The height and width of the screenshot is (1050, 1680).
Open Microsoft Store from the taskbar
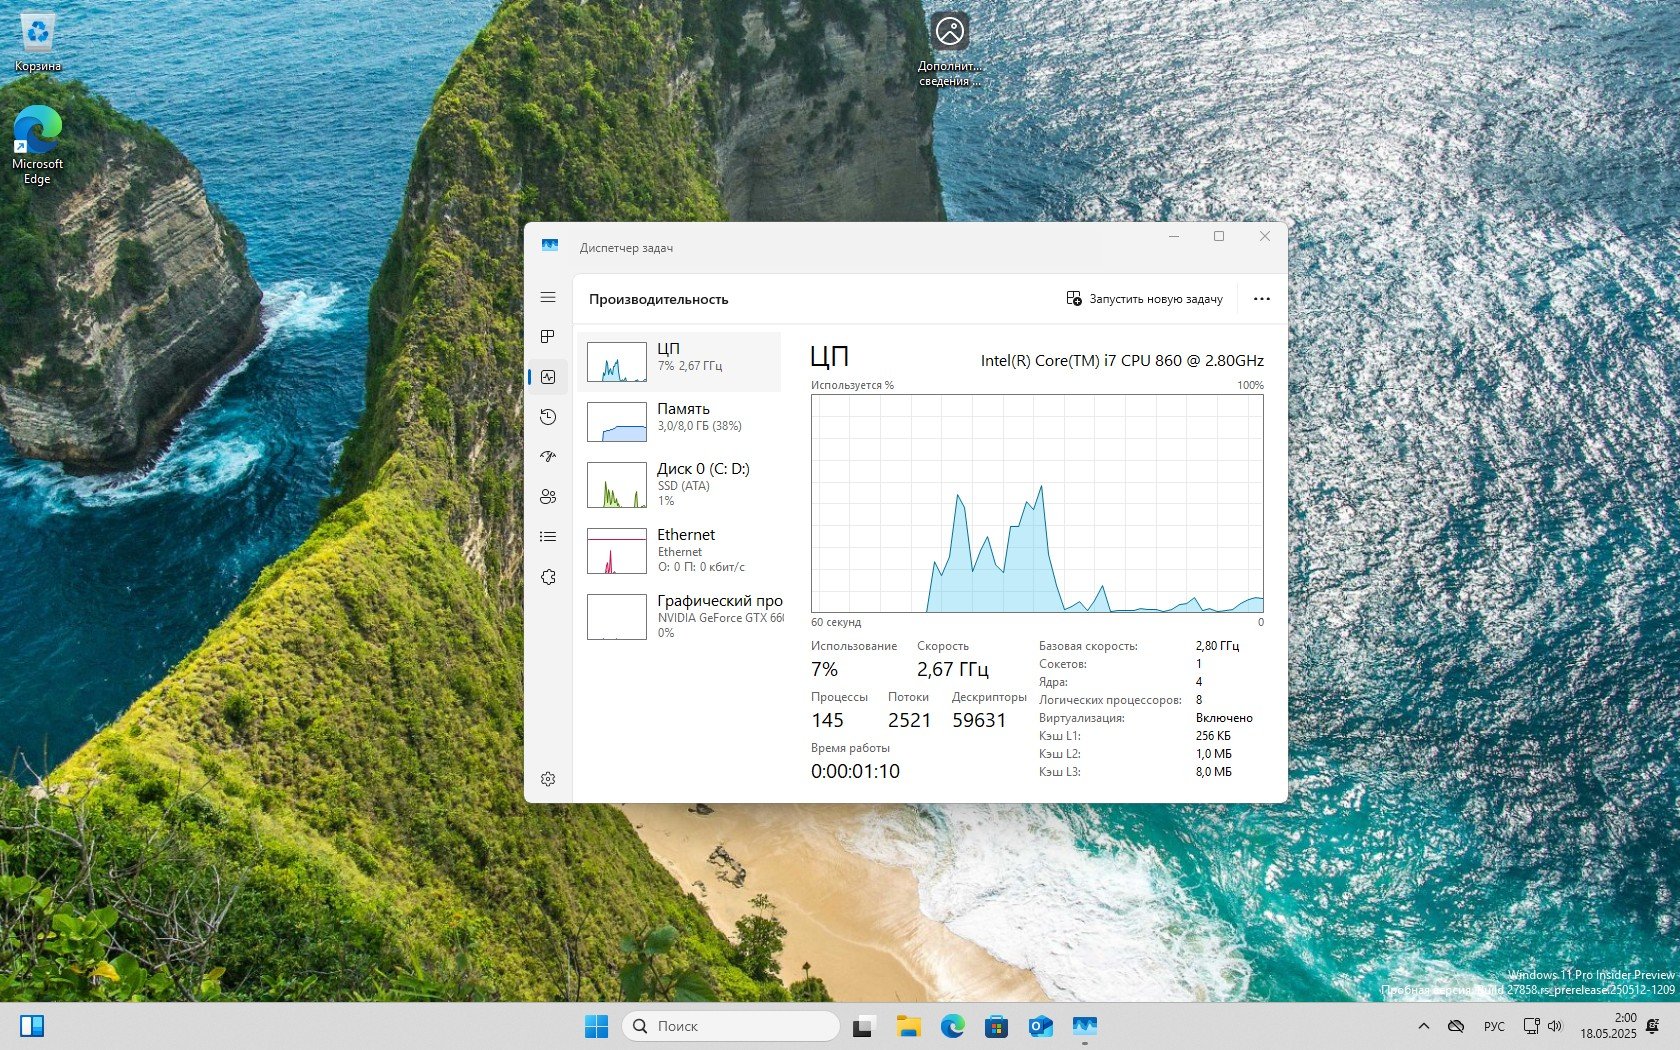click(x=996, y=1026)
